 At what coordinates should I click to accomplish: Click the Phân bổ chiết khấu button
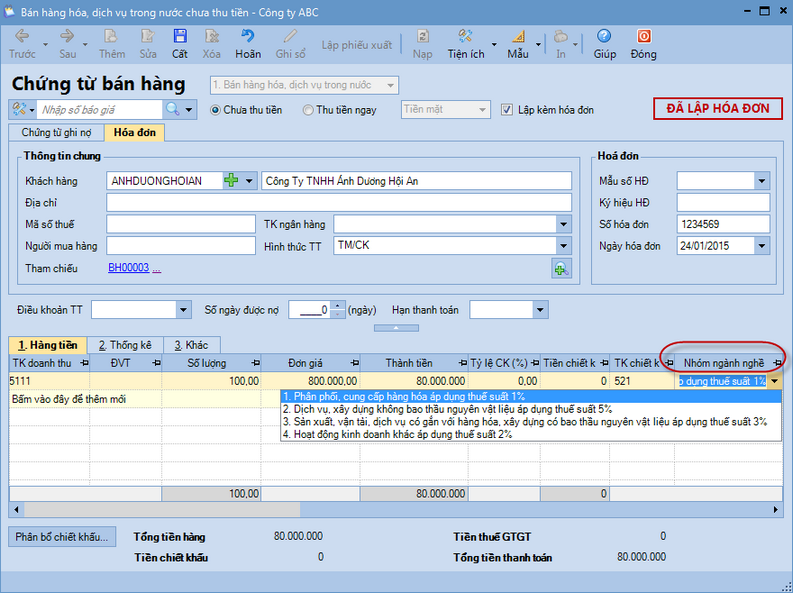pos(62,537)
